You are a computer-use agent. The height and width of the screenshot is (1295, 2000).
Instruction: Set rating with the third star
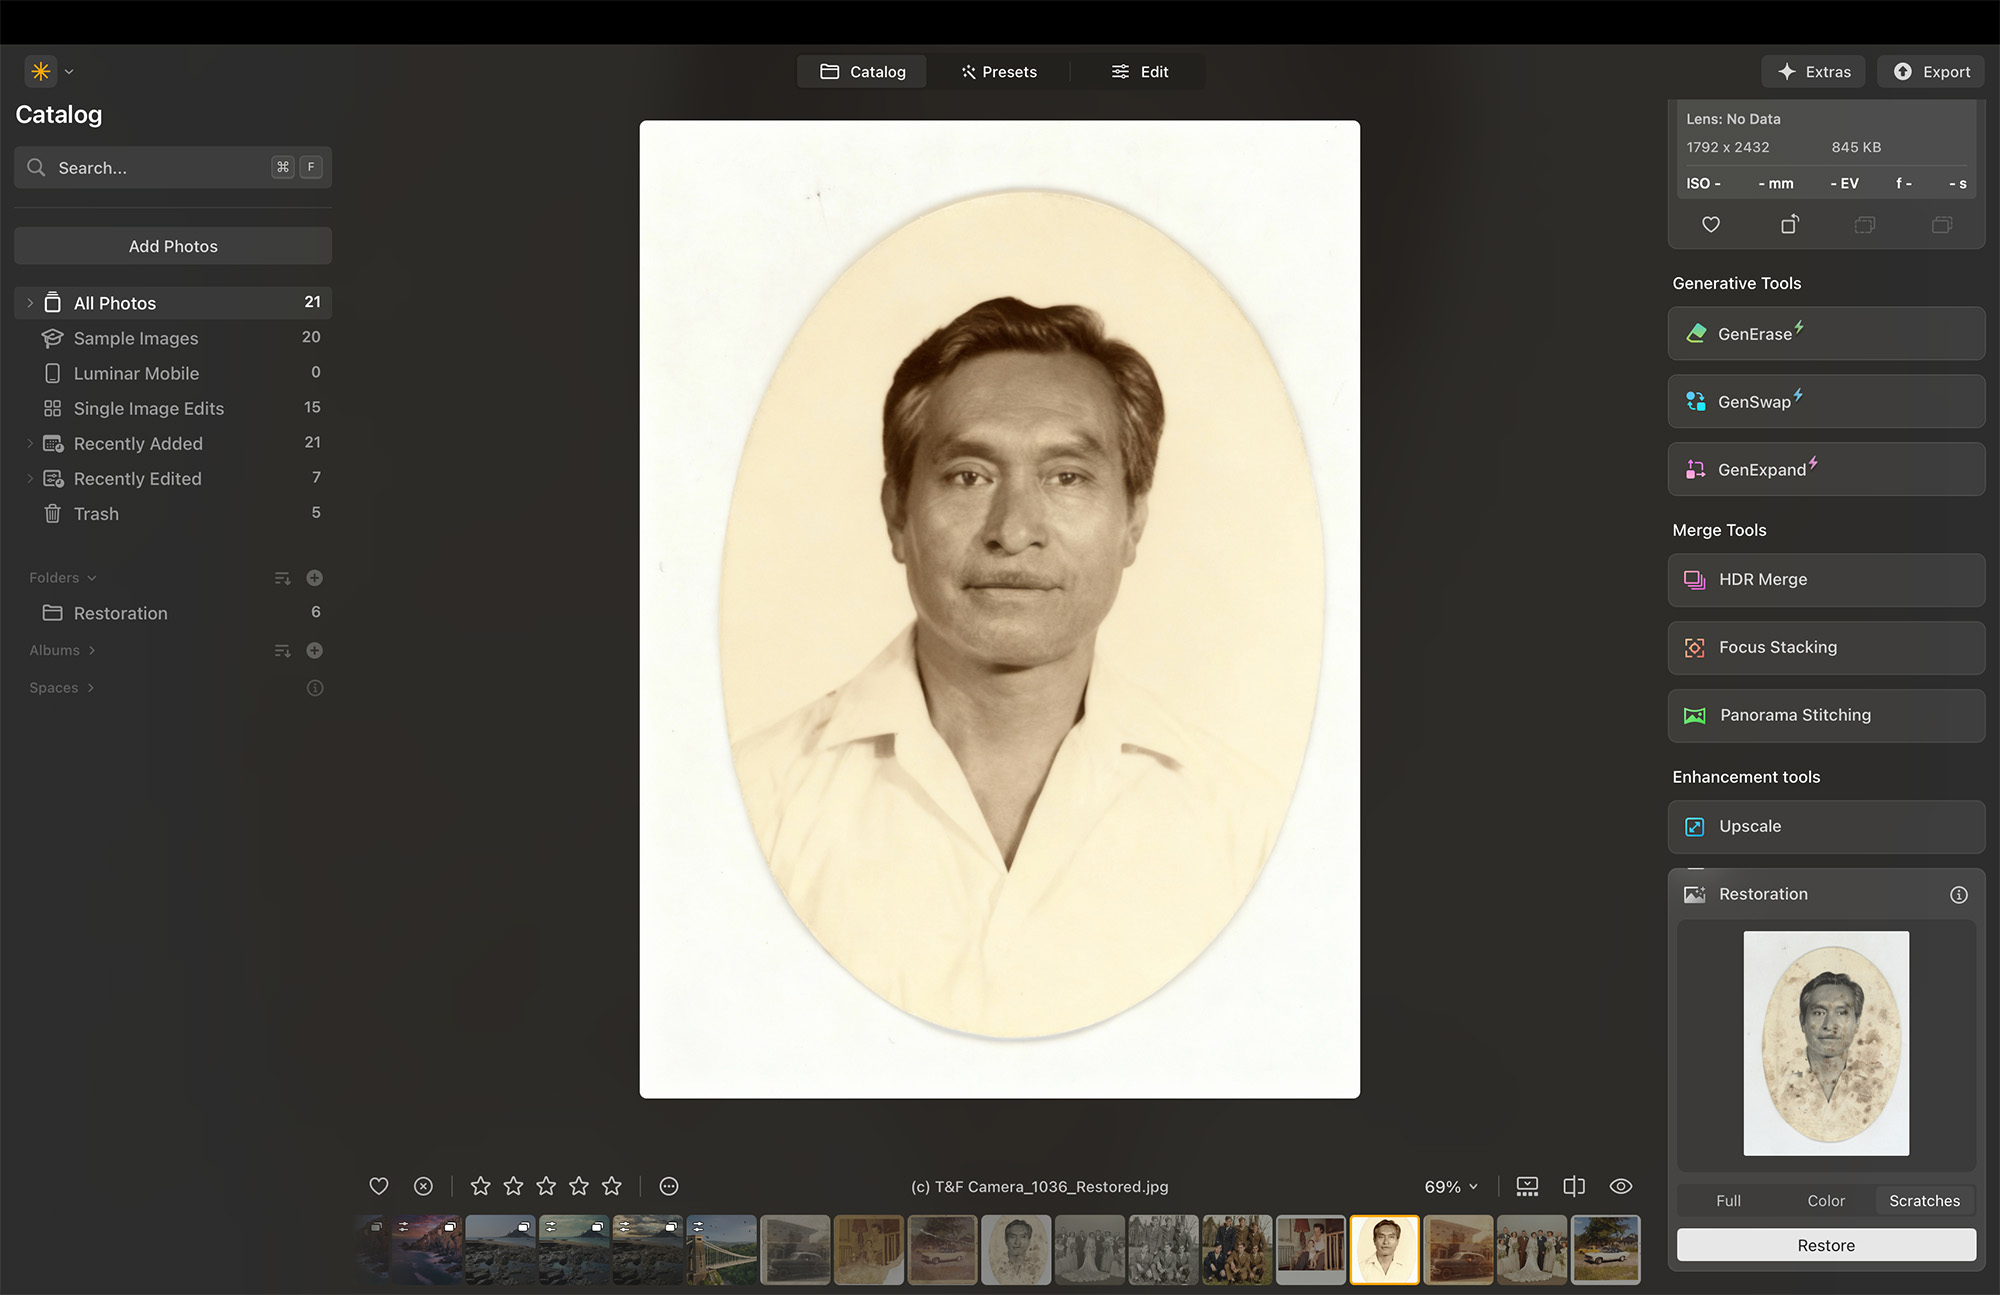point(546,1186)
